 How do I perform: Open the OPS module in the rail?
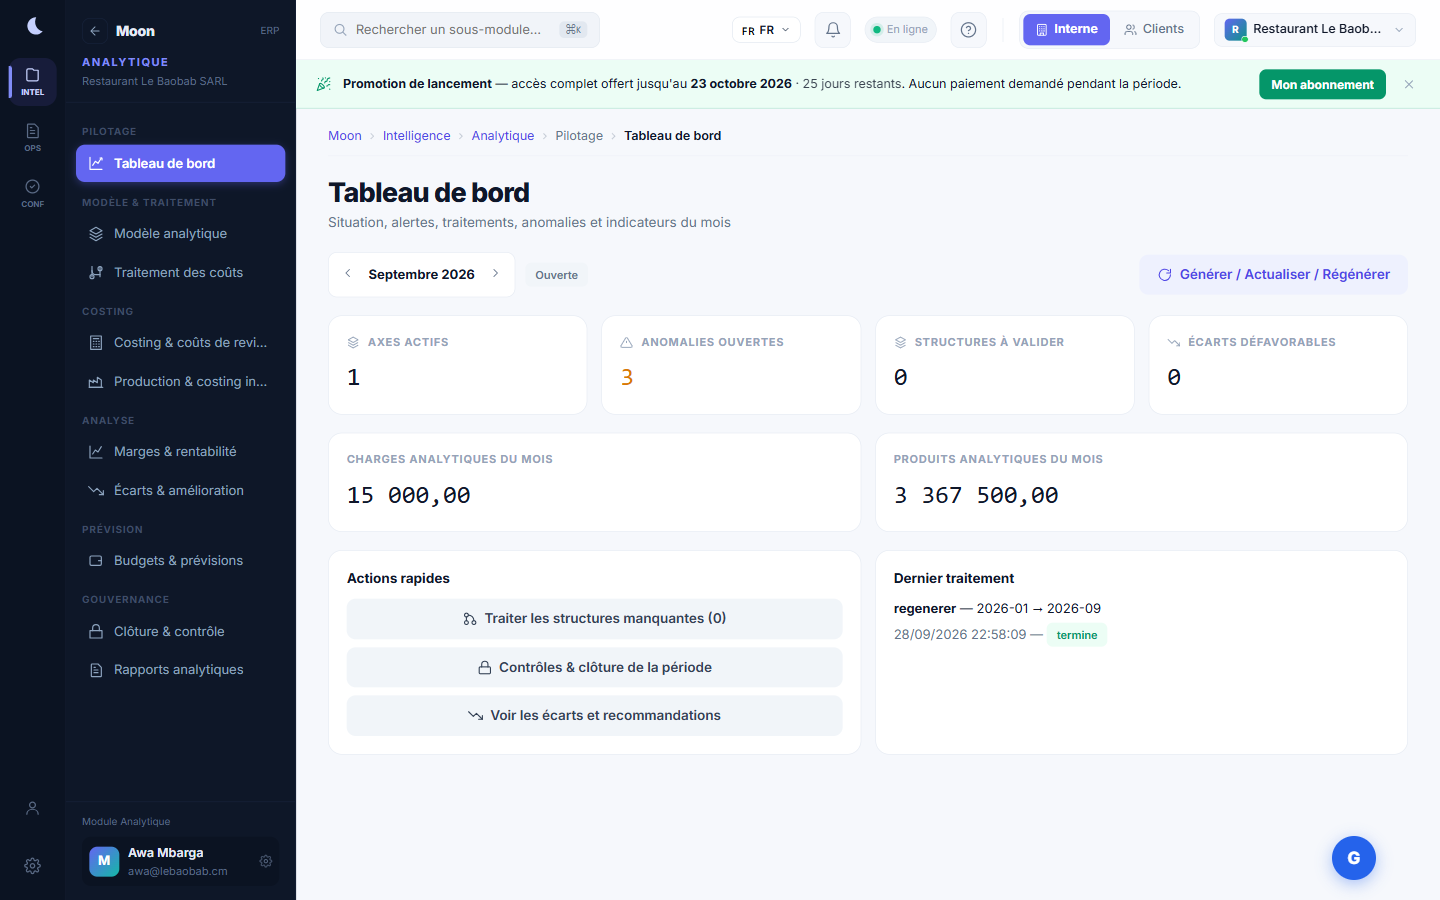(33, 137)
